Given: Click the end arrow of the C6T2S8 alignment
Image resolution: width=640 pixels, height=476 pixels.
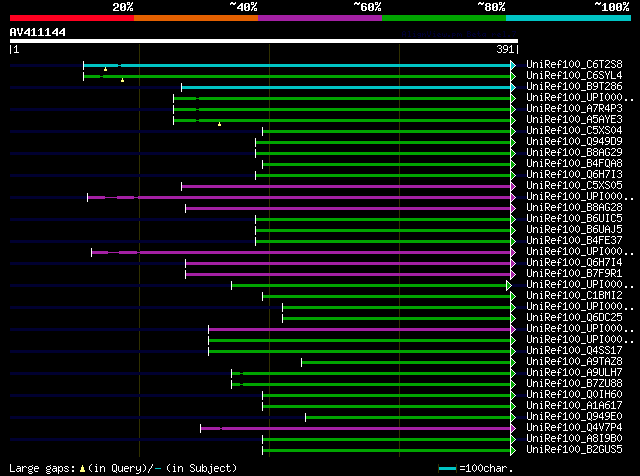Looking at the screenshot, I should coord(513,65).
